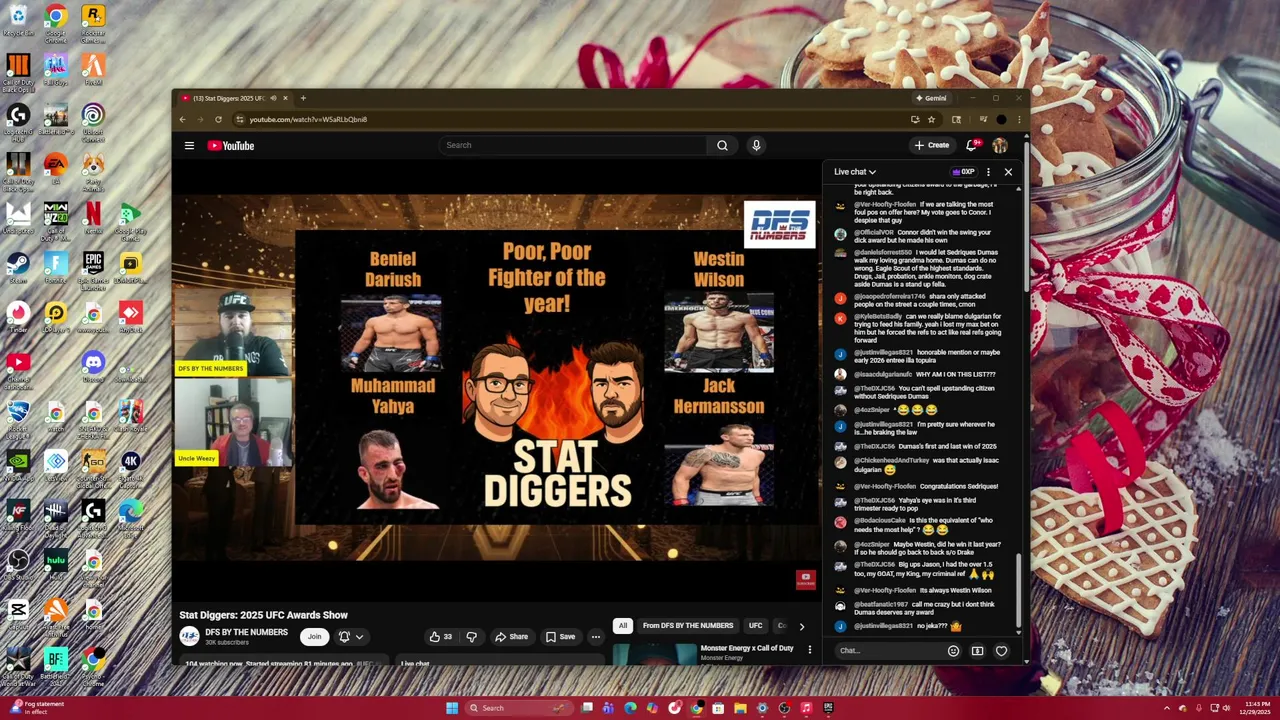Open the 0XP chat points badge

click(x=963, y=172)
